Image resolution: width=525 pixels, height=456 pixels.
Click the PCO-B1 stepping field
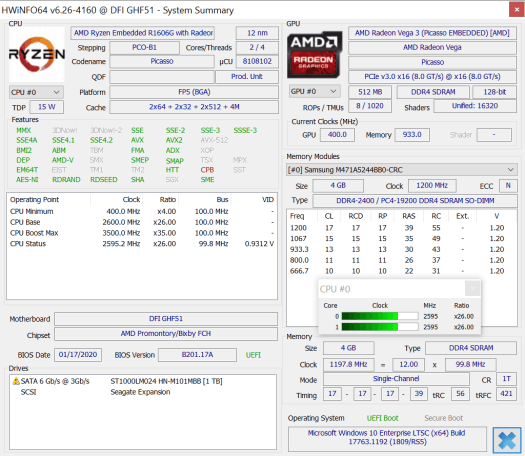tap(144, 48)
